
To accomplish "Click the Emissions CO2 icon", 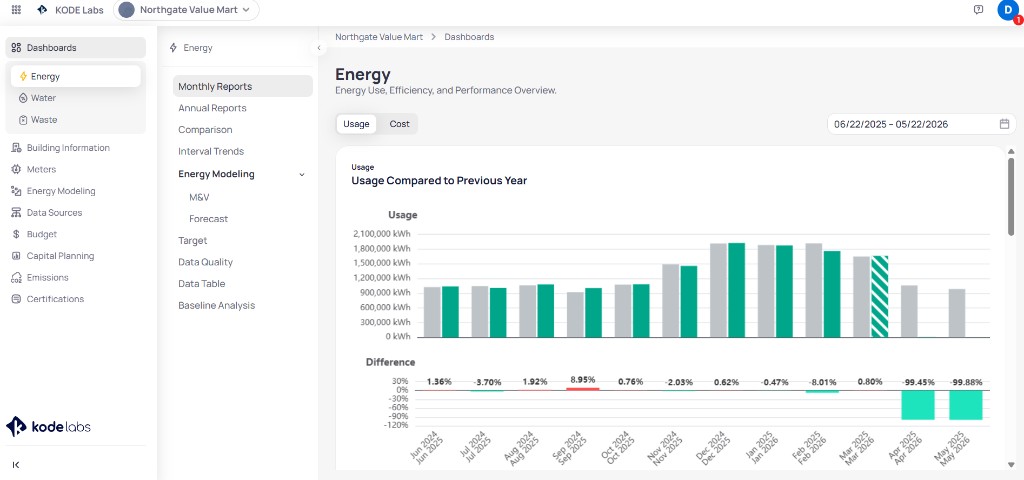I will [16, 278].
